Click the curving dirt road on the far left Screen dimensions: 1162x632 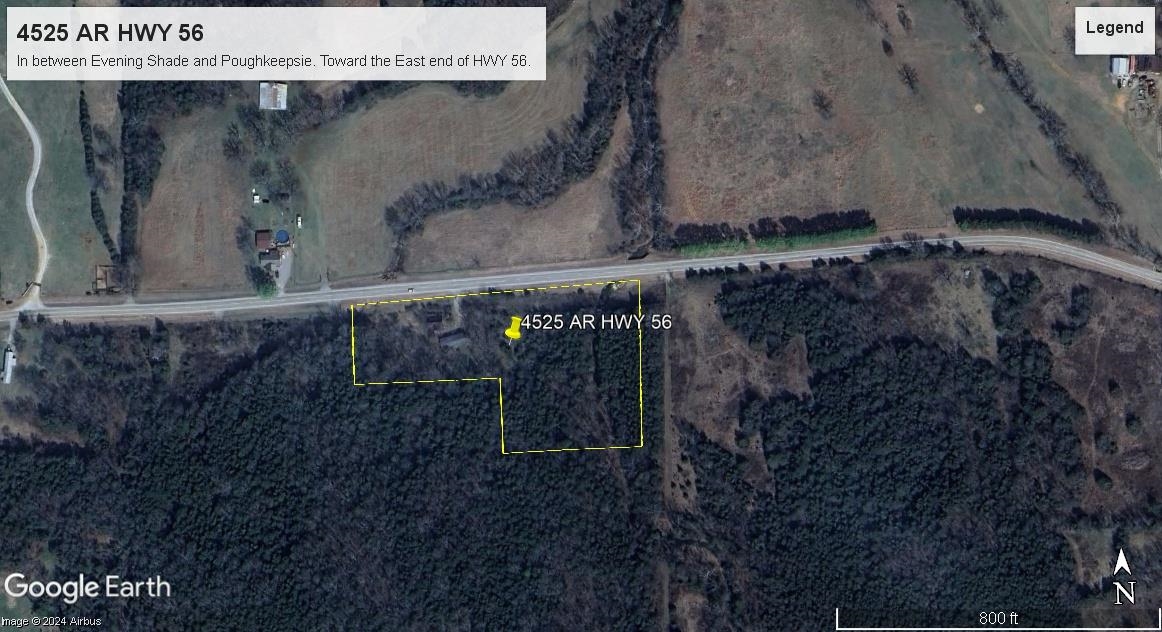click(31, 194)
